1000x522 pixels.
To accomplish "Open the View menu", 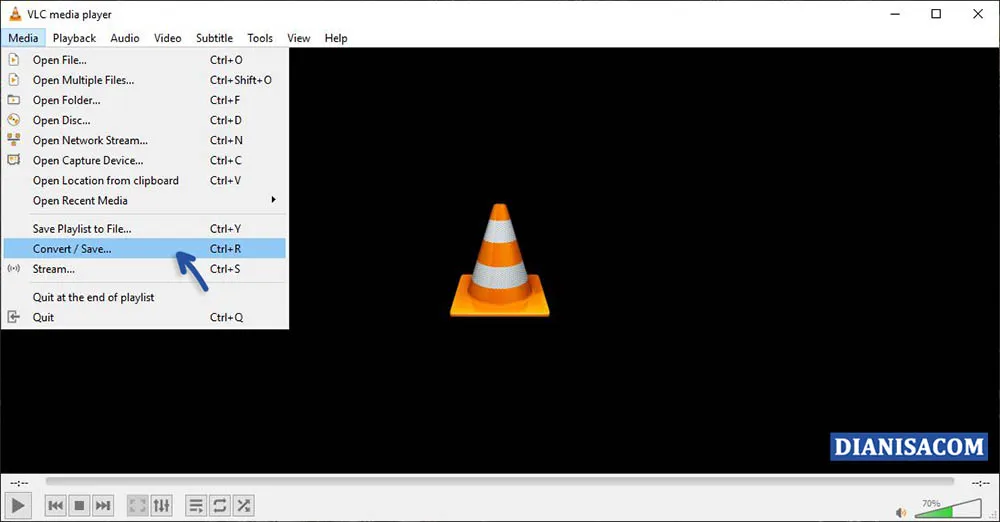I will (x=298, y=38).
